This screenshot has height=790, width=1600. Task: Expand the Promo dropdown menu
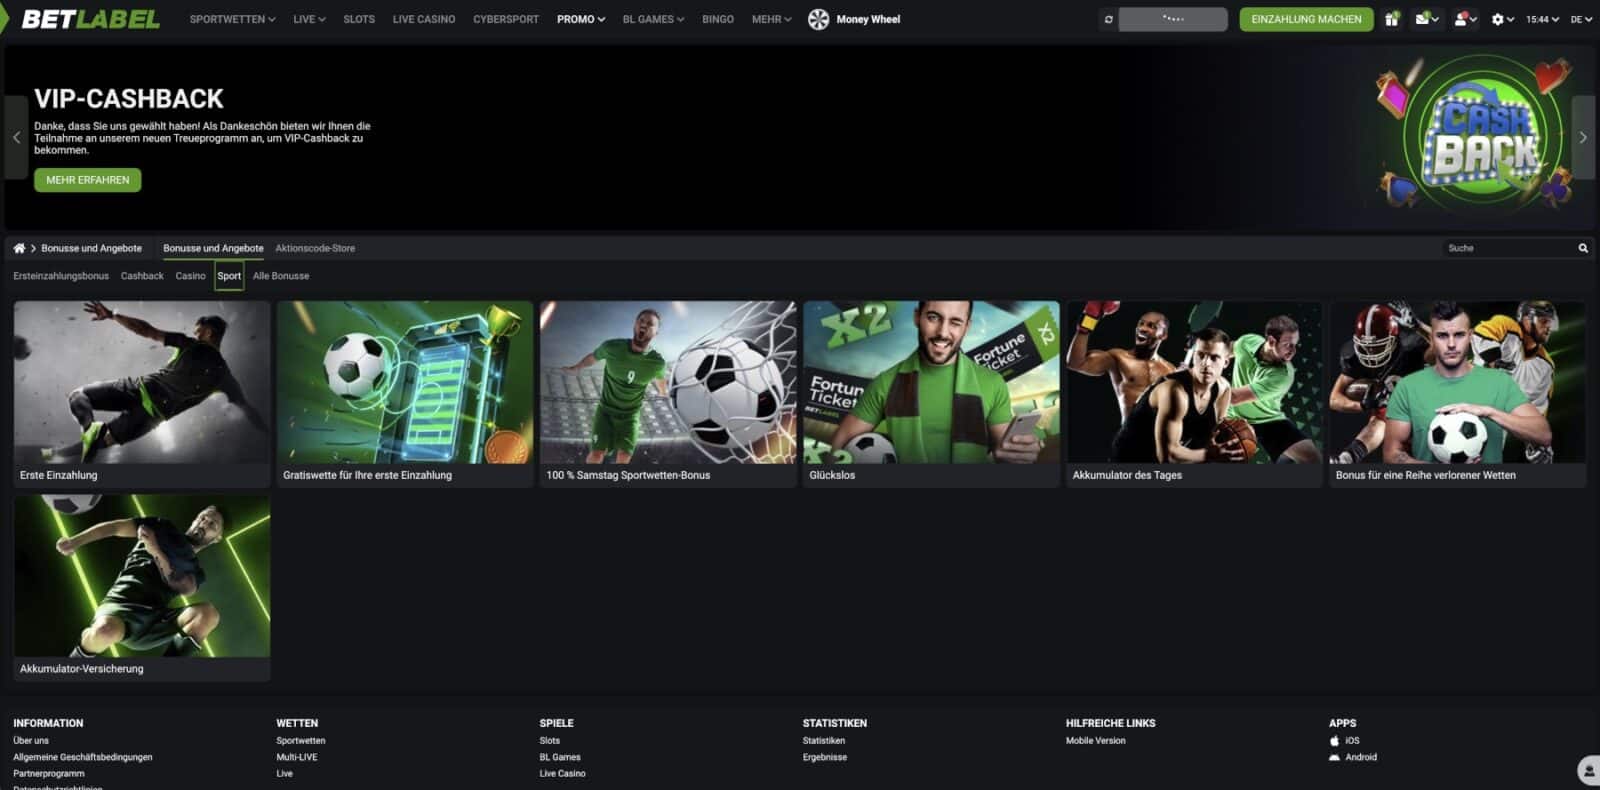pyautogui.click(x=580, y=19)
